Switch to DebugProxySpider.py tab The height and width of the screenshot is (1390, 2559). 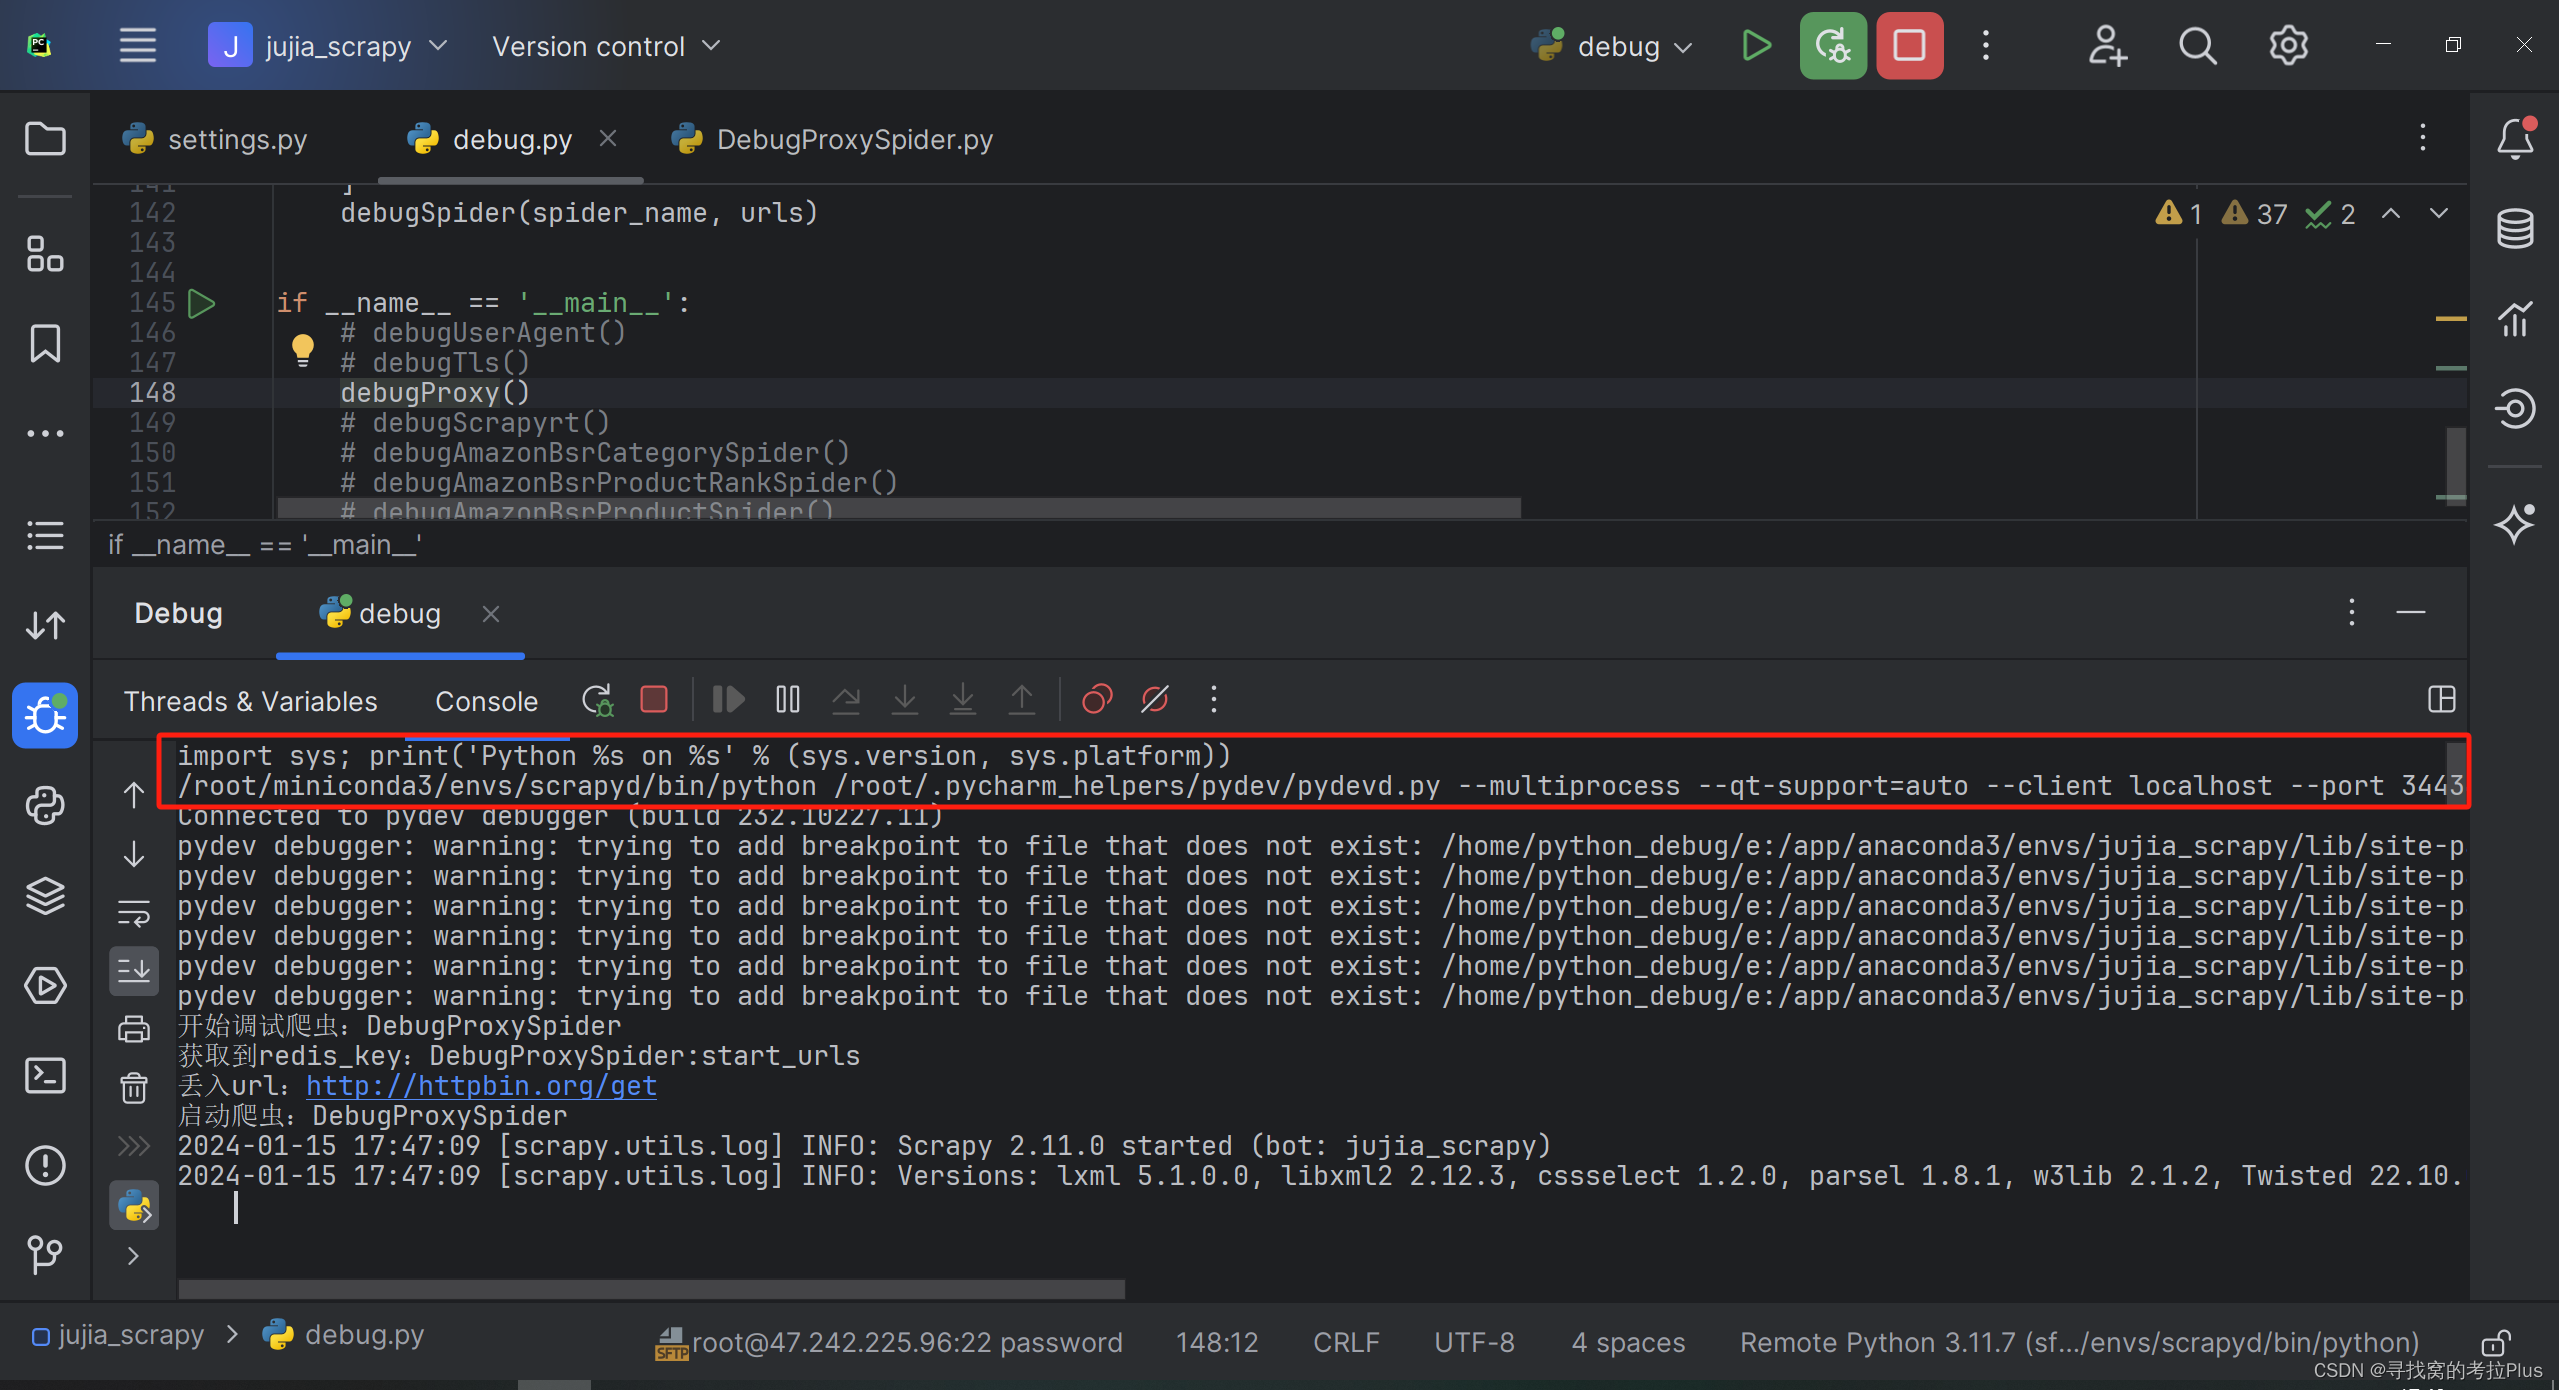pyautogui.click(x=832, y=139)
